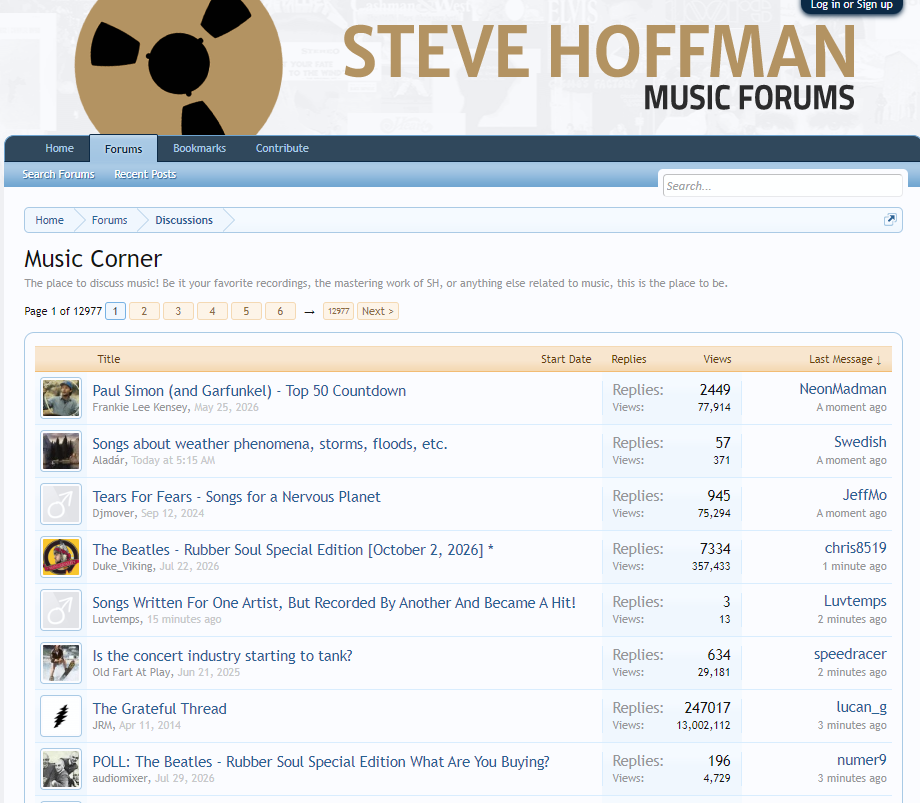Open NeonMadman's last message profile
The height and width of the screenshot is (803, 920).
pos(843,389)
